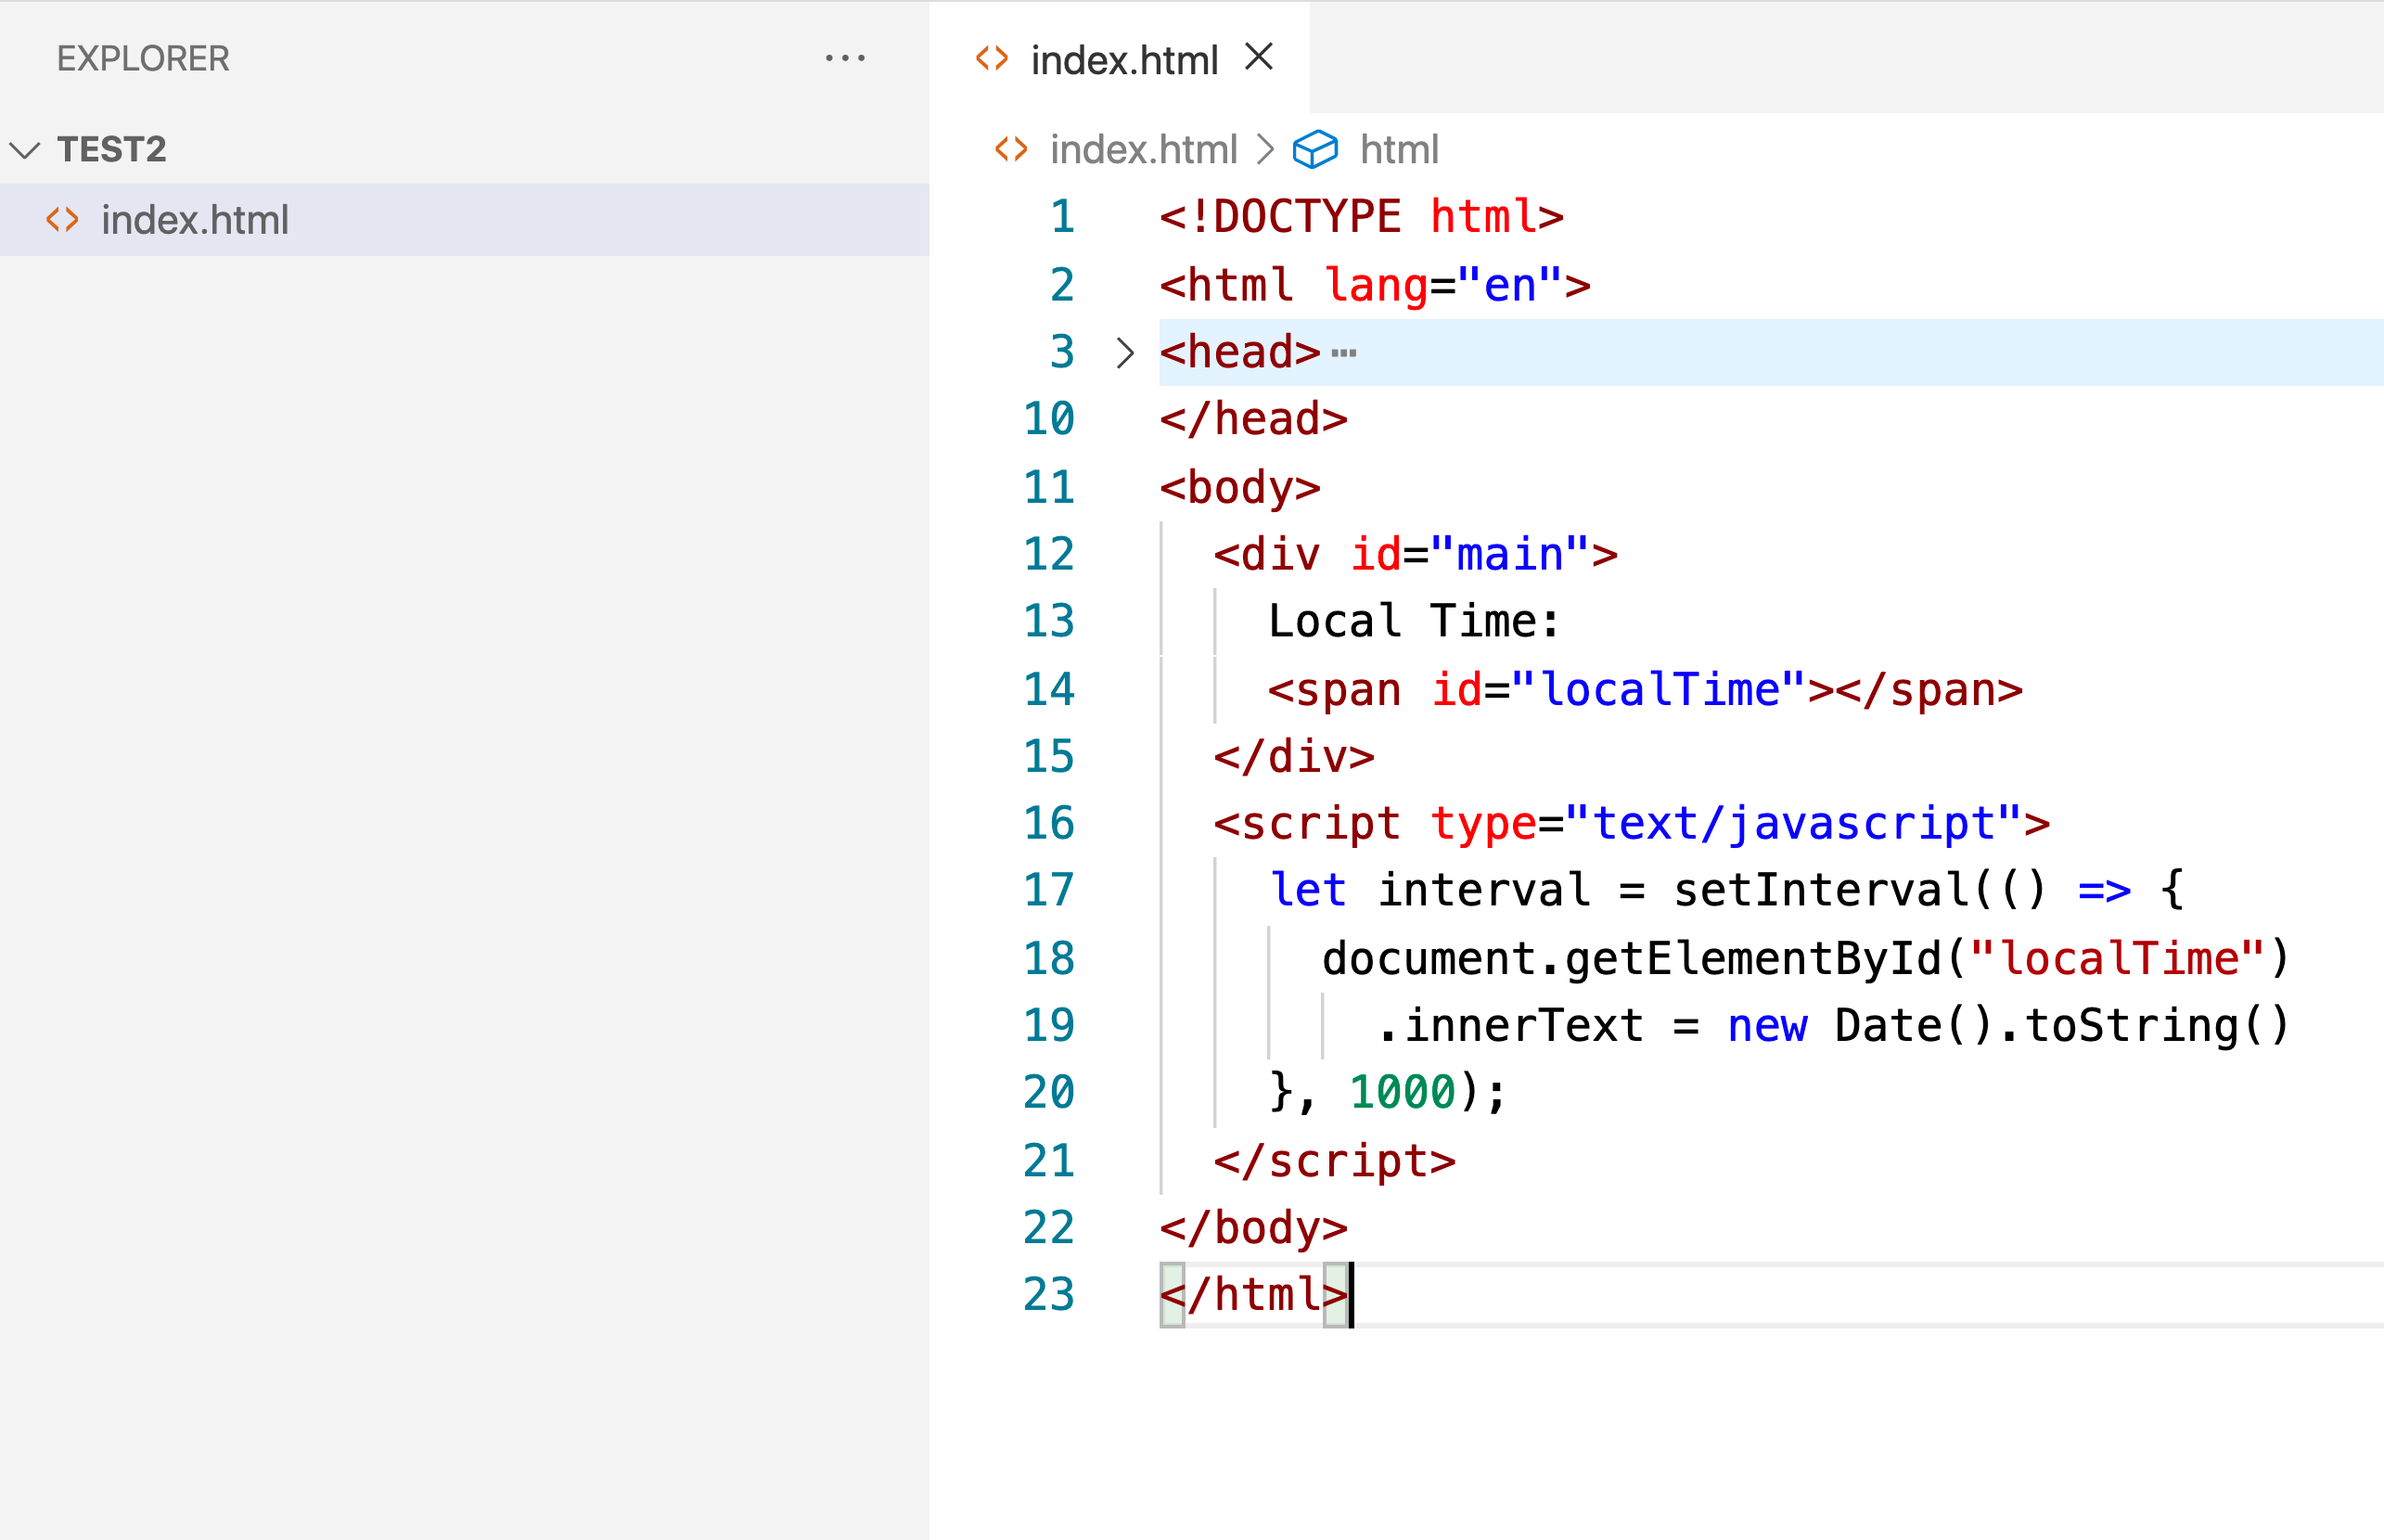Click the closing div tag on line 15

[1294, 757]
